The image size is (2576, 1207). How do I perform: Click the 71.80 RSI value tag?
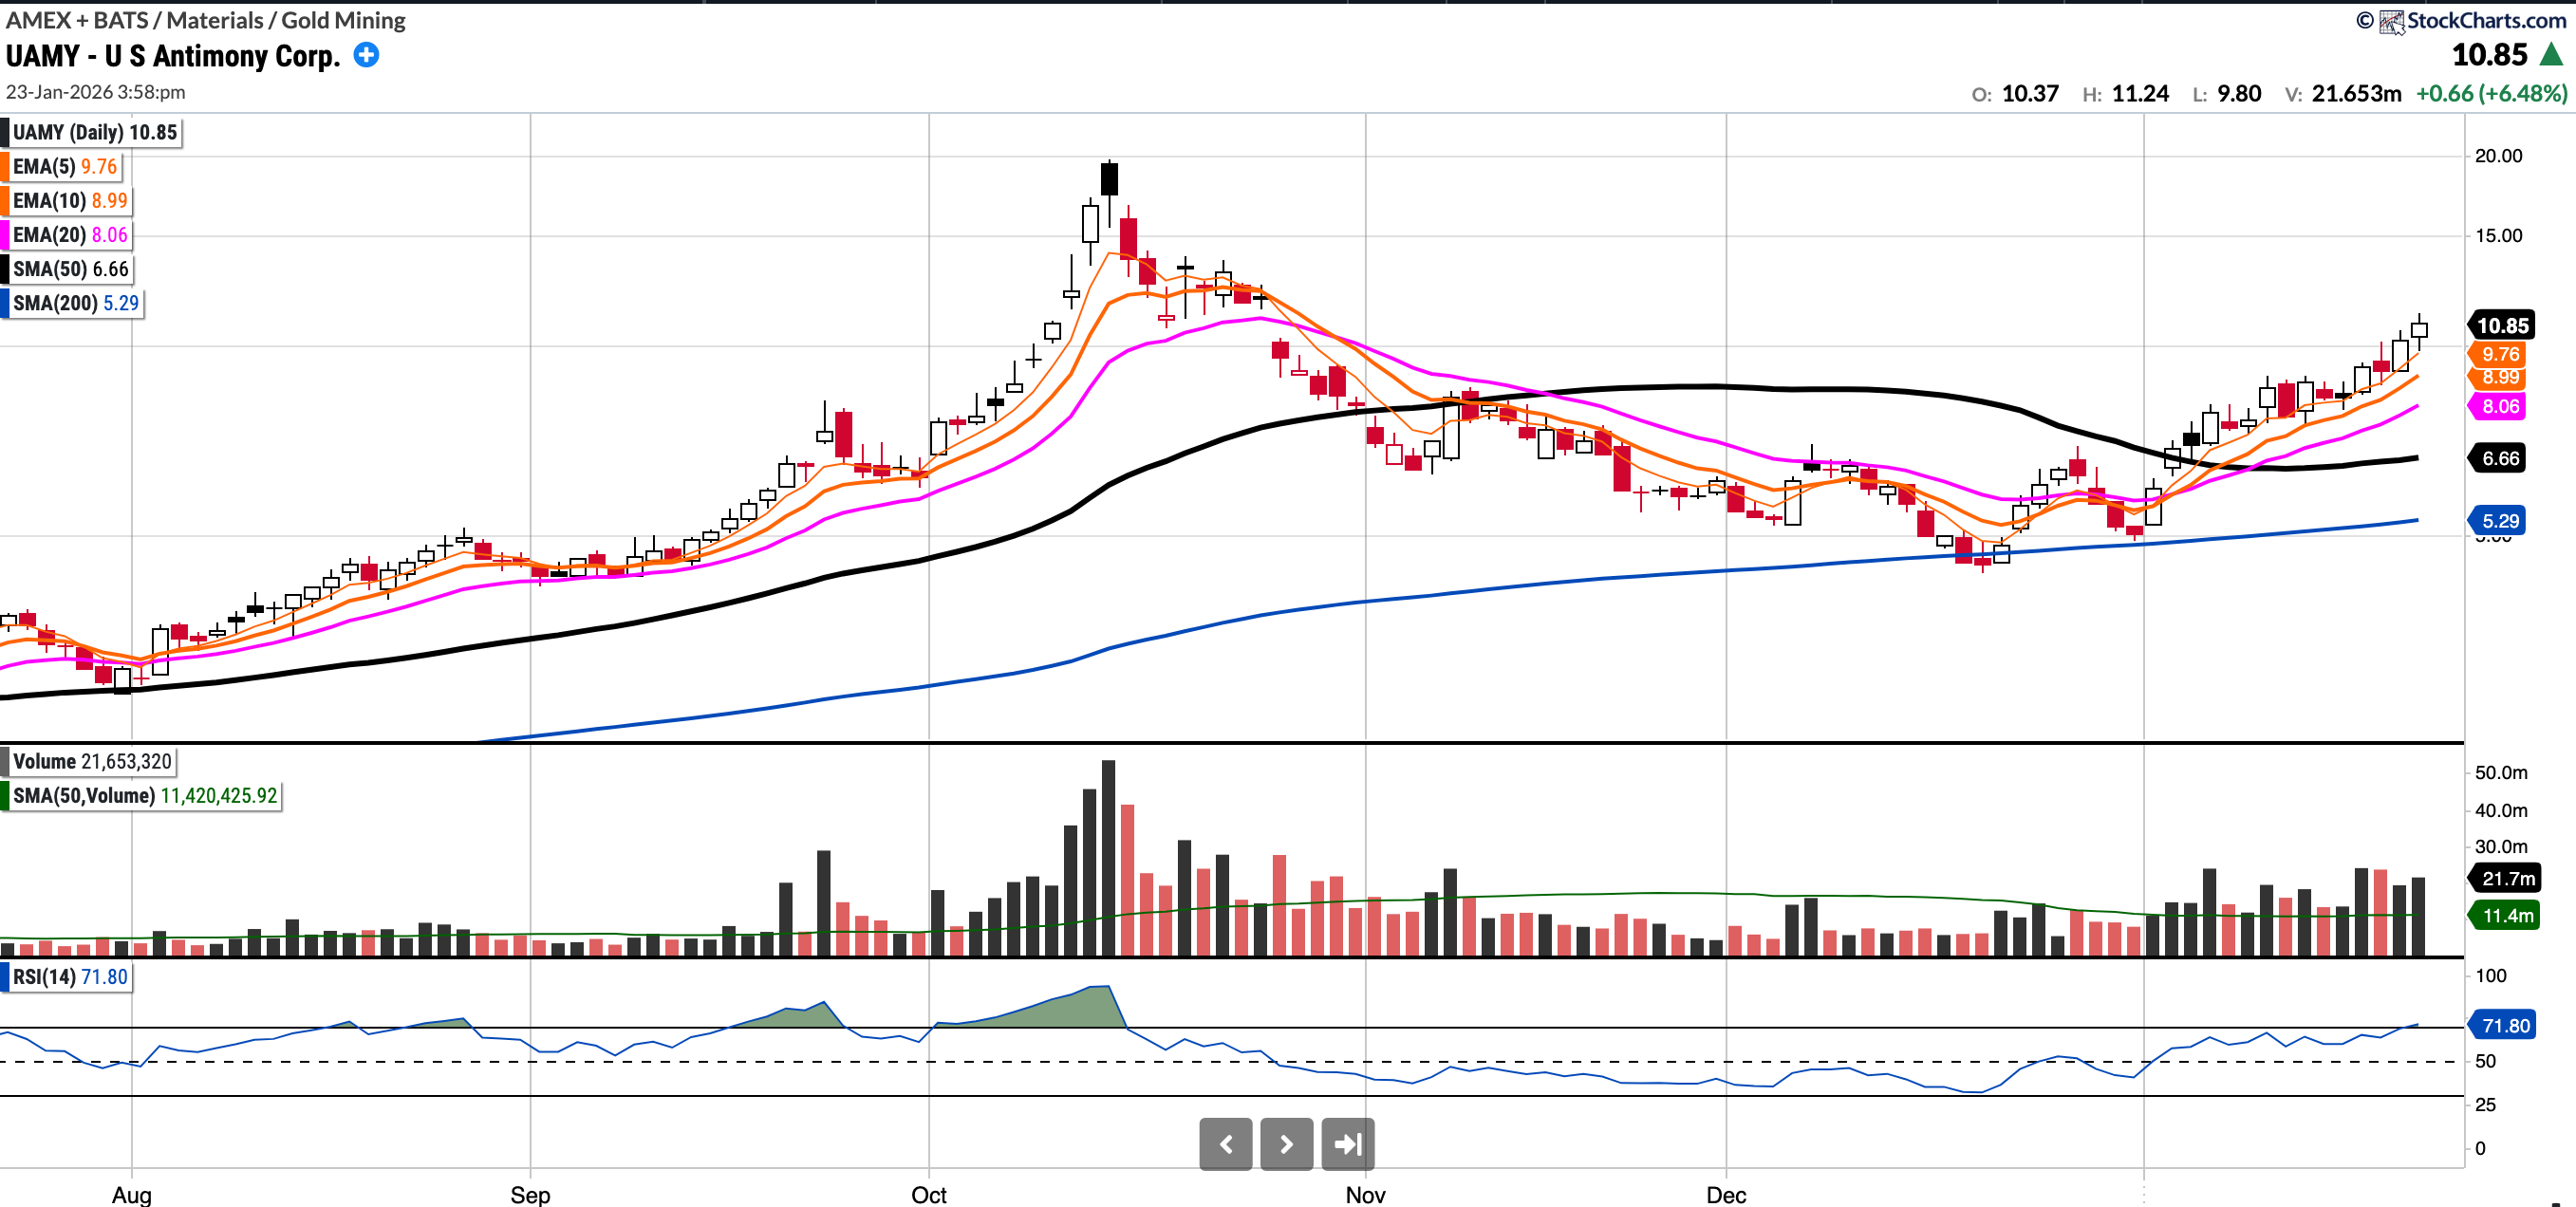2505,1026
